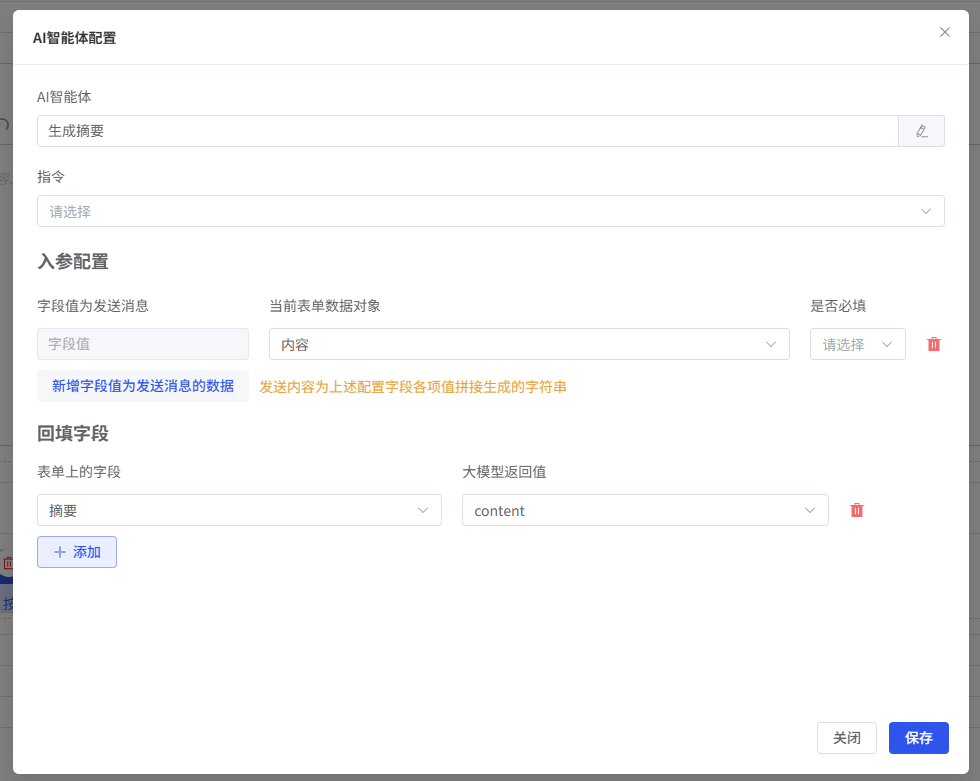The height and width of the screenshot is (781, 980).
Task: Click the AI智能体配置 dialog title
Action: coord(74,38)
